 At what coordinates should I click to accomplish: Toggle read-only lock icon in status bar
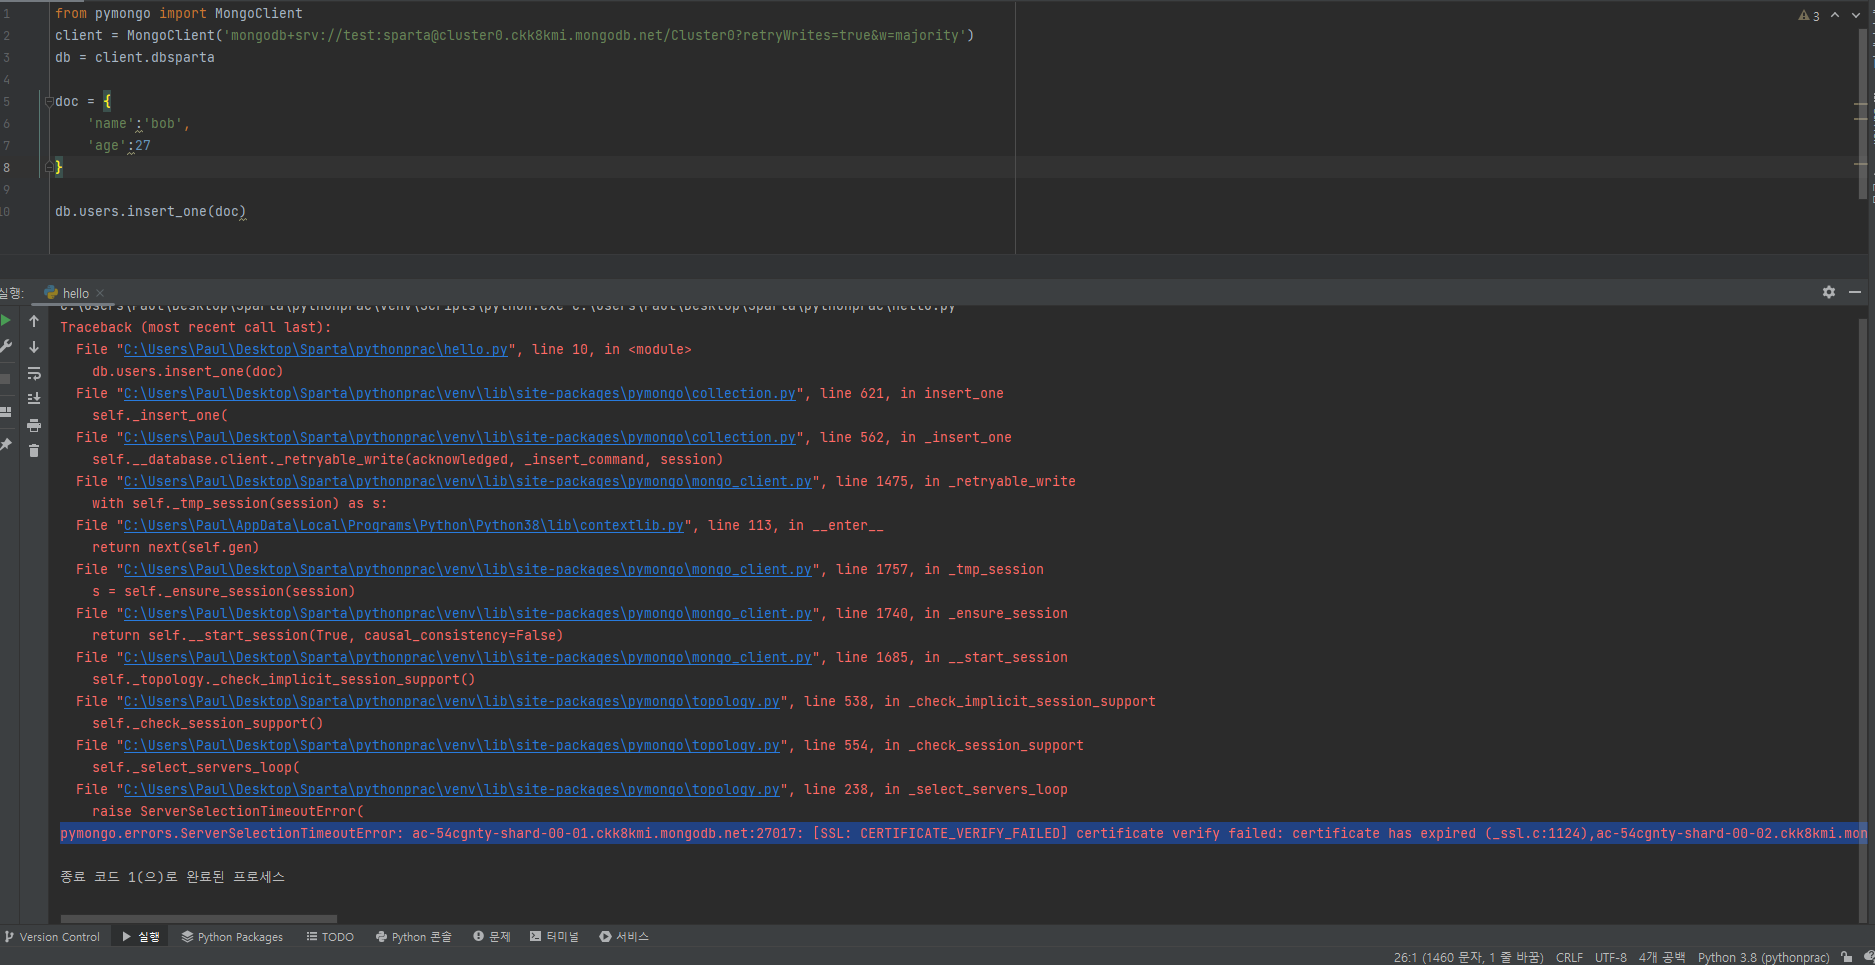(1847, 957)
